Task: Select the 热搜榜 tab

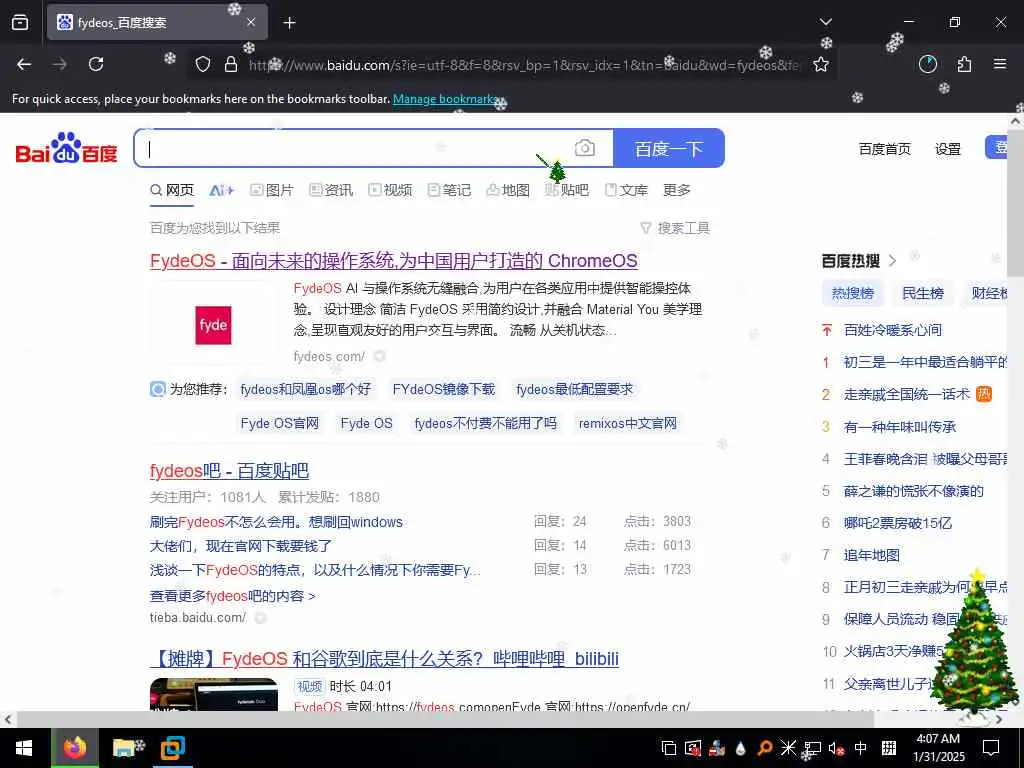Action: coord(852,293)
